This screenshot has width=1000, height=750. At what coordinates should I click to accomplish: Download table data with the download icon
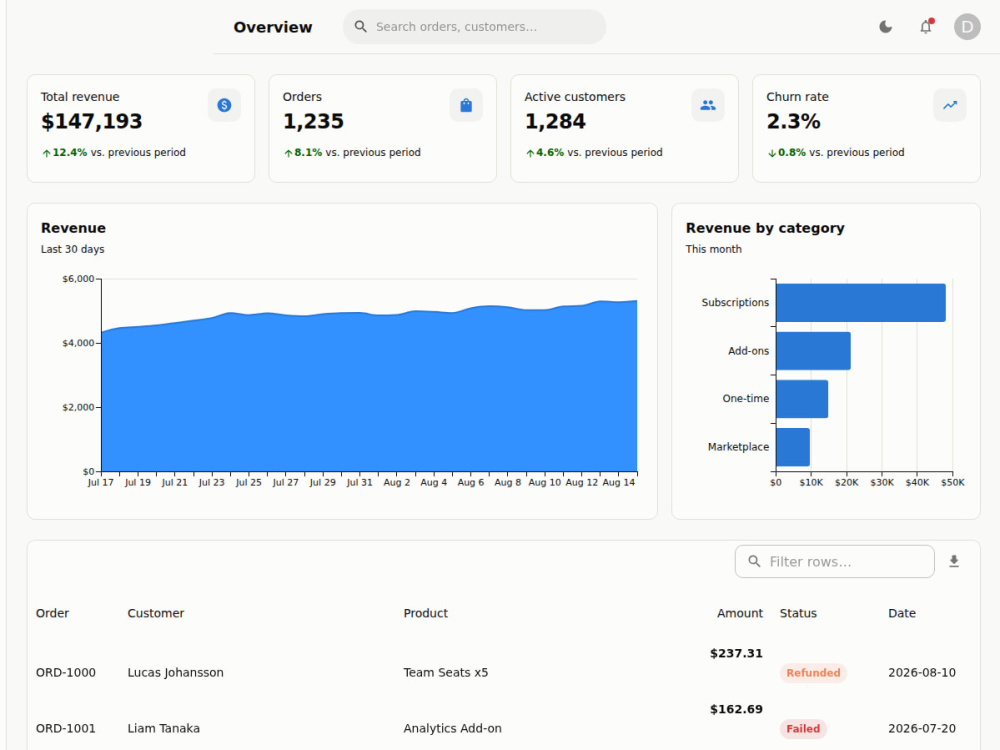point(953,561)
